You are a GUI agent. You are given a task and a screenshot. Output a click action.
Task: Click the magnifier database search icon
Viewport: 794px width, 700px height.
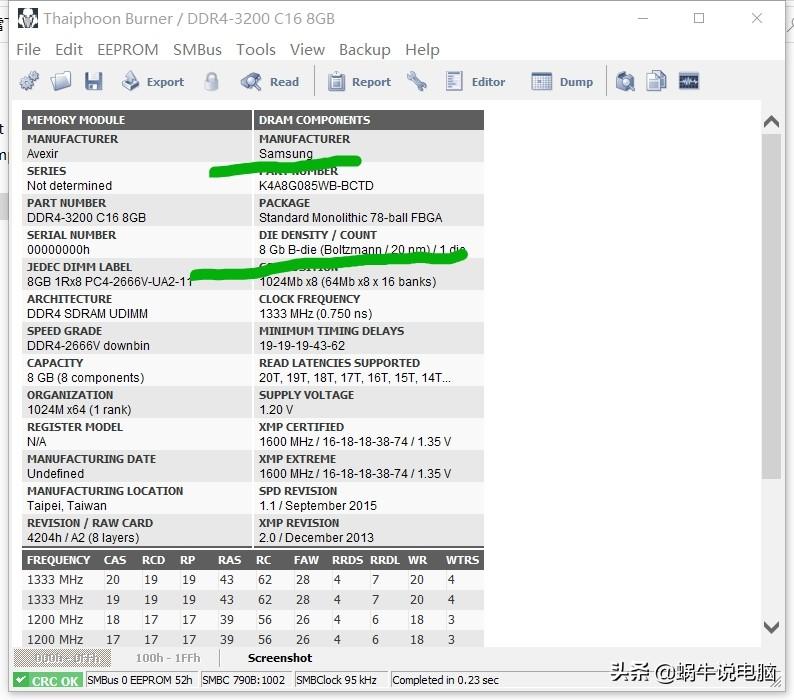[626, 82]
